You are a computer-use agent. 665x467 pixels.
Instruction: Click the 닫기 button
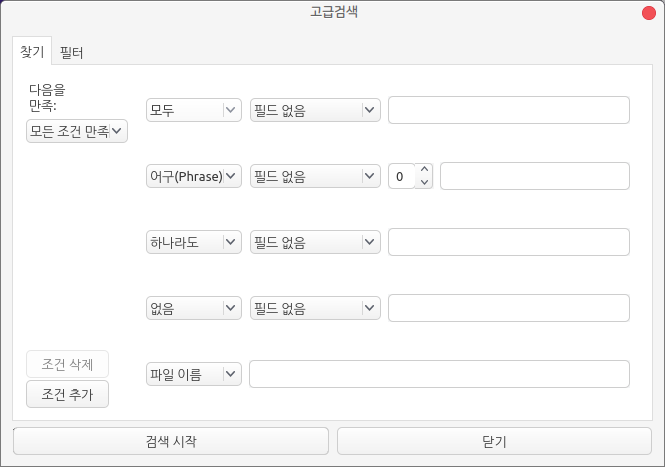[x=494, y=441]
